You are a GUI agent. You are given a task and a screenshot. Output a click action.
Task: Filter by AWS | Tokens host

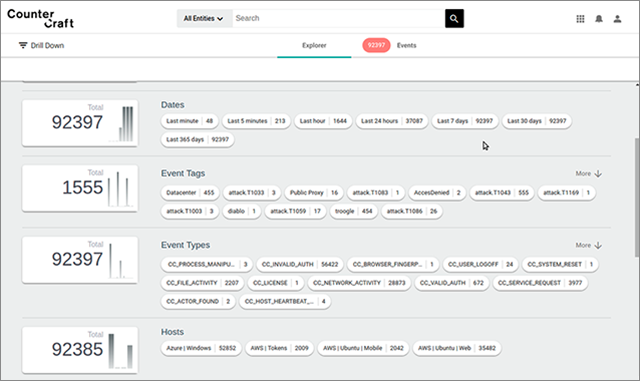pos(279,348)
